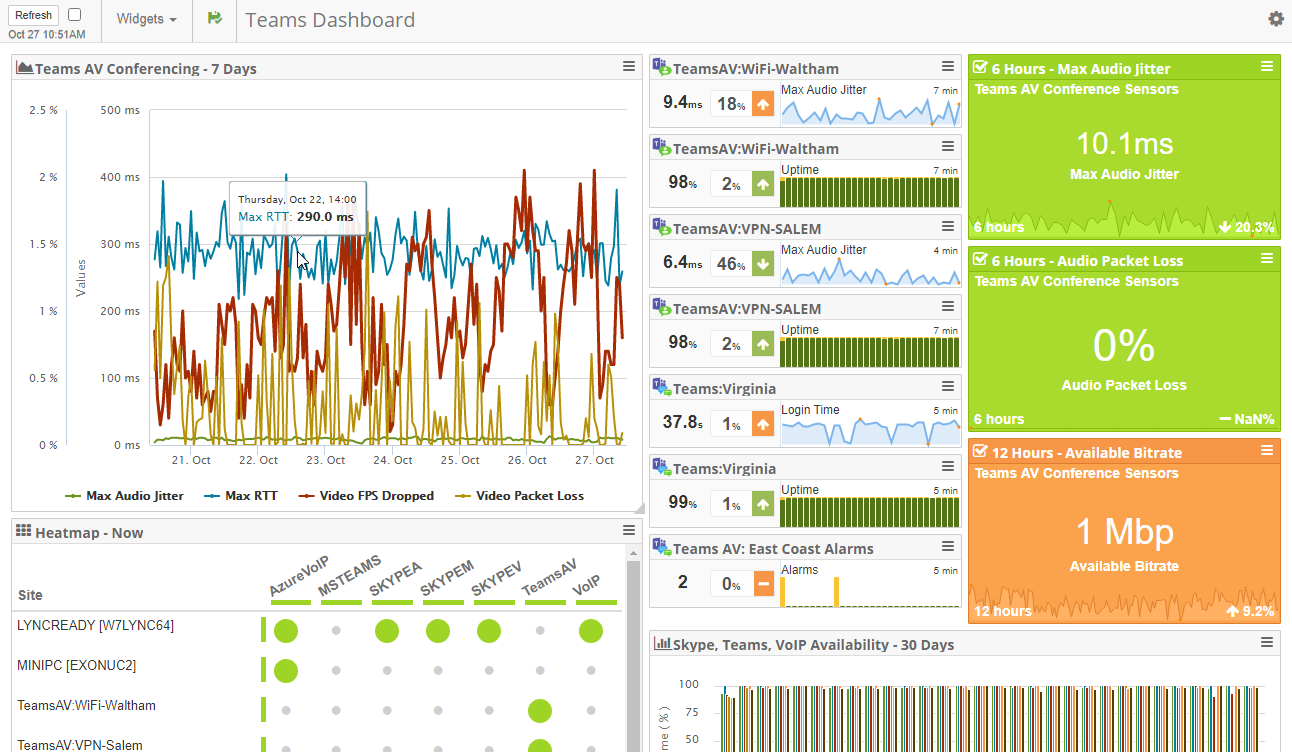The image size is (1292, 752).
Task: Click the Teams Dashboard title
Action: pyautogui.click(x=330, y=20)
